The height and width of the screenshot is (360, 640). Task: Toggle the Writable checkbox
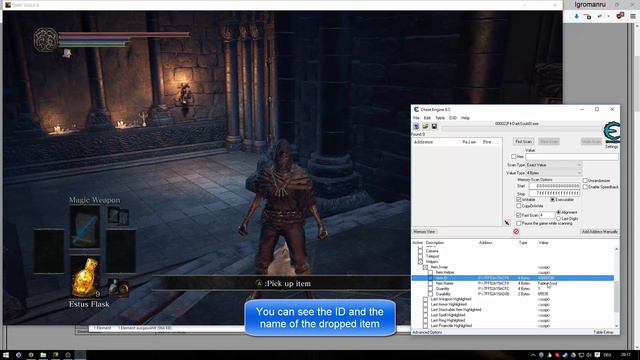click(x=519, y=200)
